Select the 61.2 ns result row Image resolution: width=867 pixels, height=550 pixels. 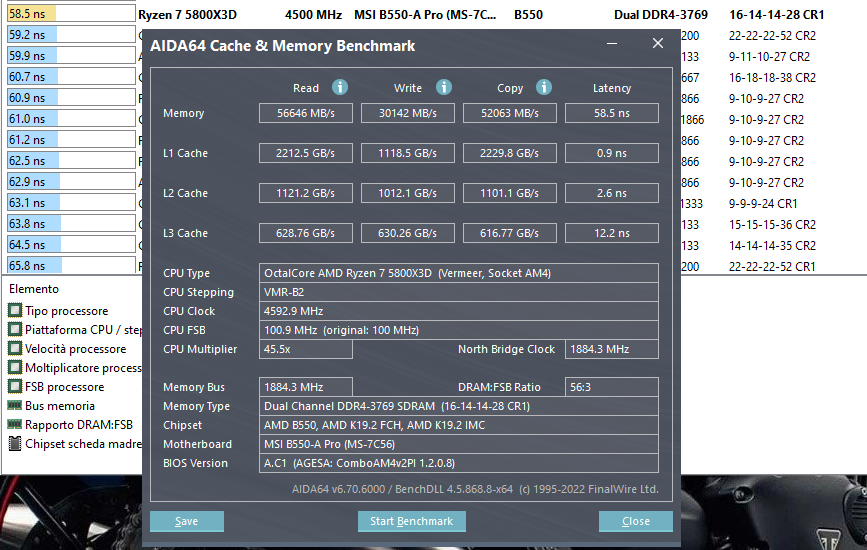71,139
